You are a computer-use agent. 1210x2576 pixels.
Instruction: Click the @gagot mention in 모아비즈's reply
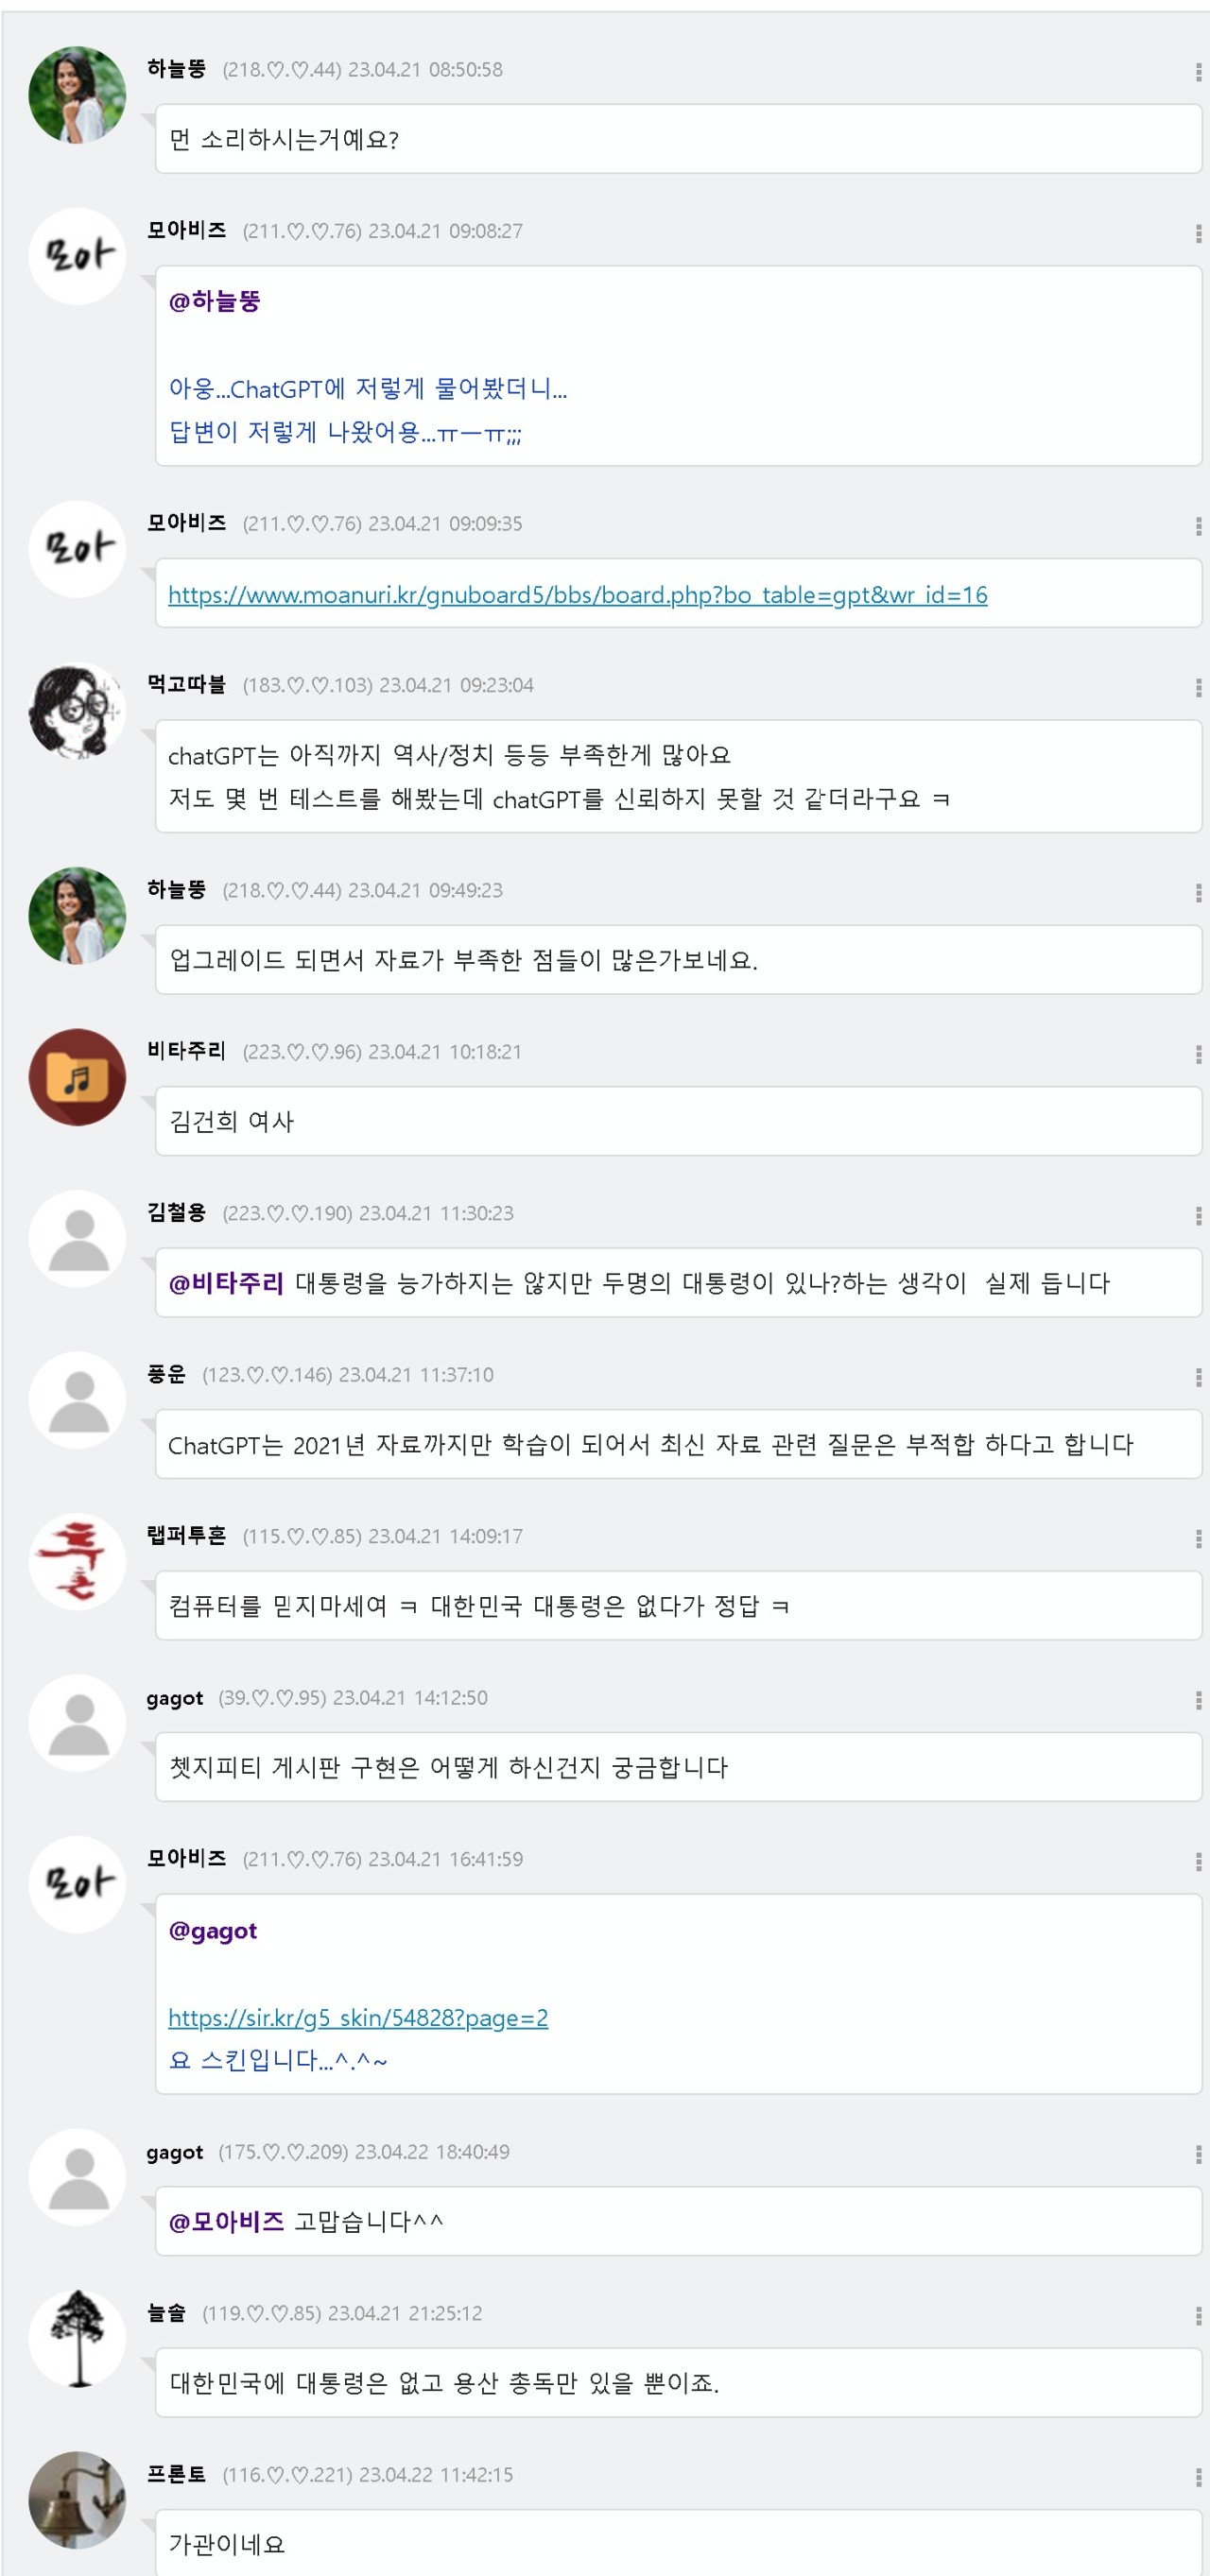click(x=212, y=1930)
